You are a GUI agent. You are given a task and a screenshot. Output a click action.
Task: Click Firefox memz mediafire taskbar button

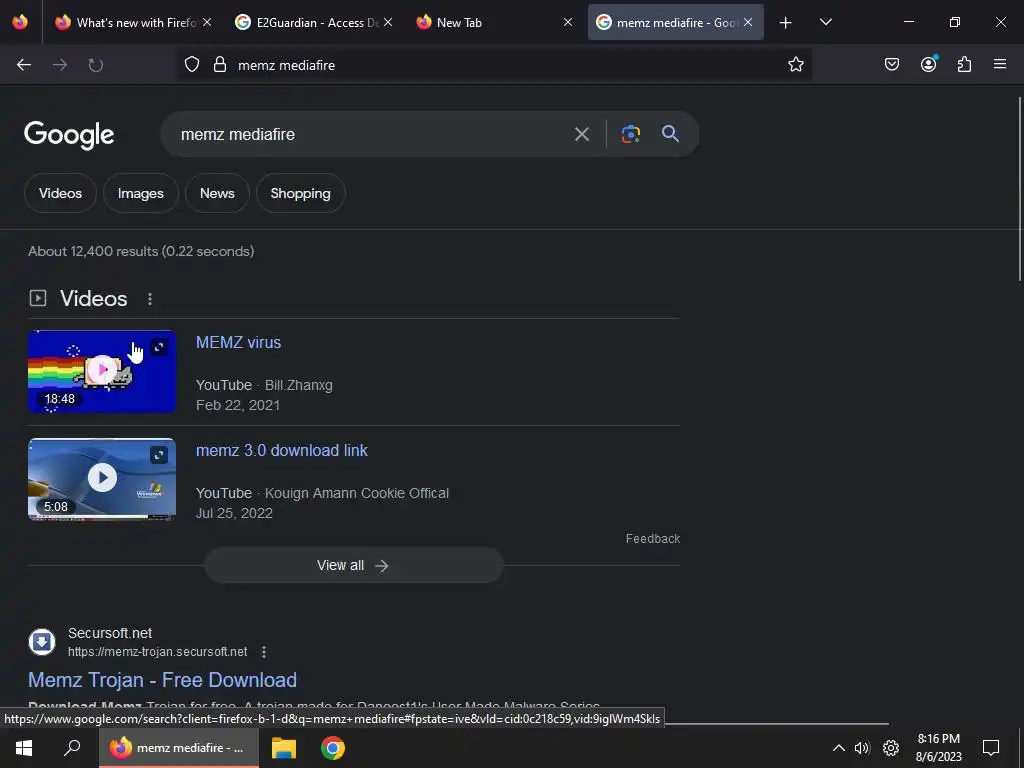click(x=179, y=748)
